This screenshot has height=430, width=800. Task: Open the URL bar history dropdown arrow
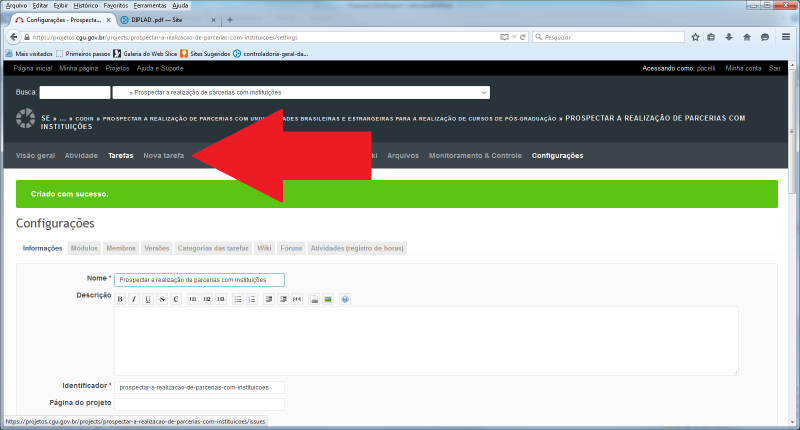tap(512, 37)
